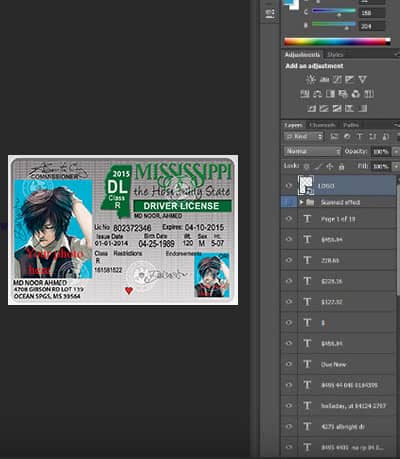Switch to the Styles tab
The height and width of the screenshot is (459, 400).
click(x=335, y=54)
